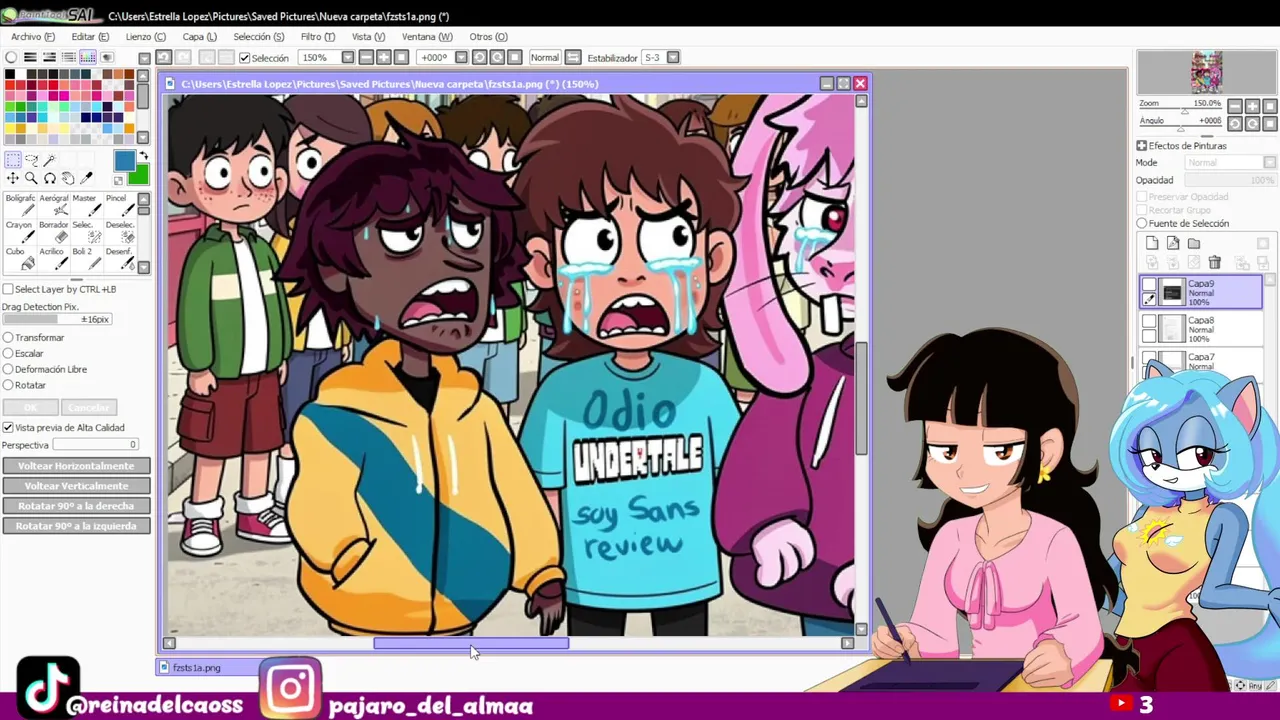Open the Estabilizador S-3 dropdown
Viewport: 1280px width, 720px height.
pyautogui.click(x=673, y=57)
